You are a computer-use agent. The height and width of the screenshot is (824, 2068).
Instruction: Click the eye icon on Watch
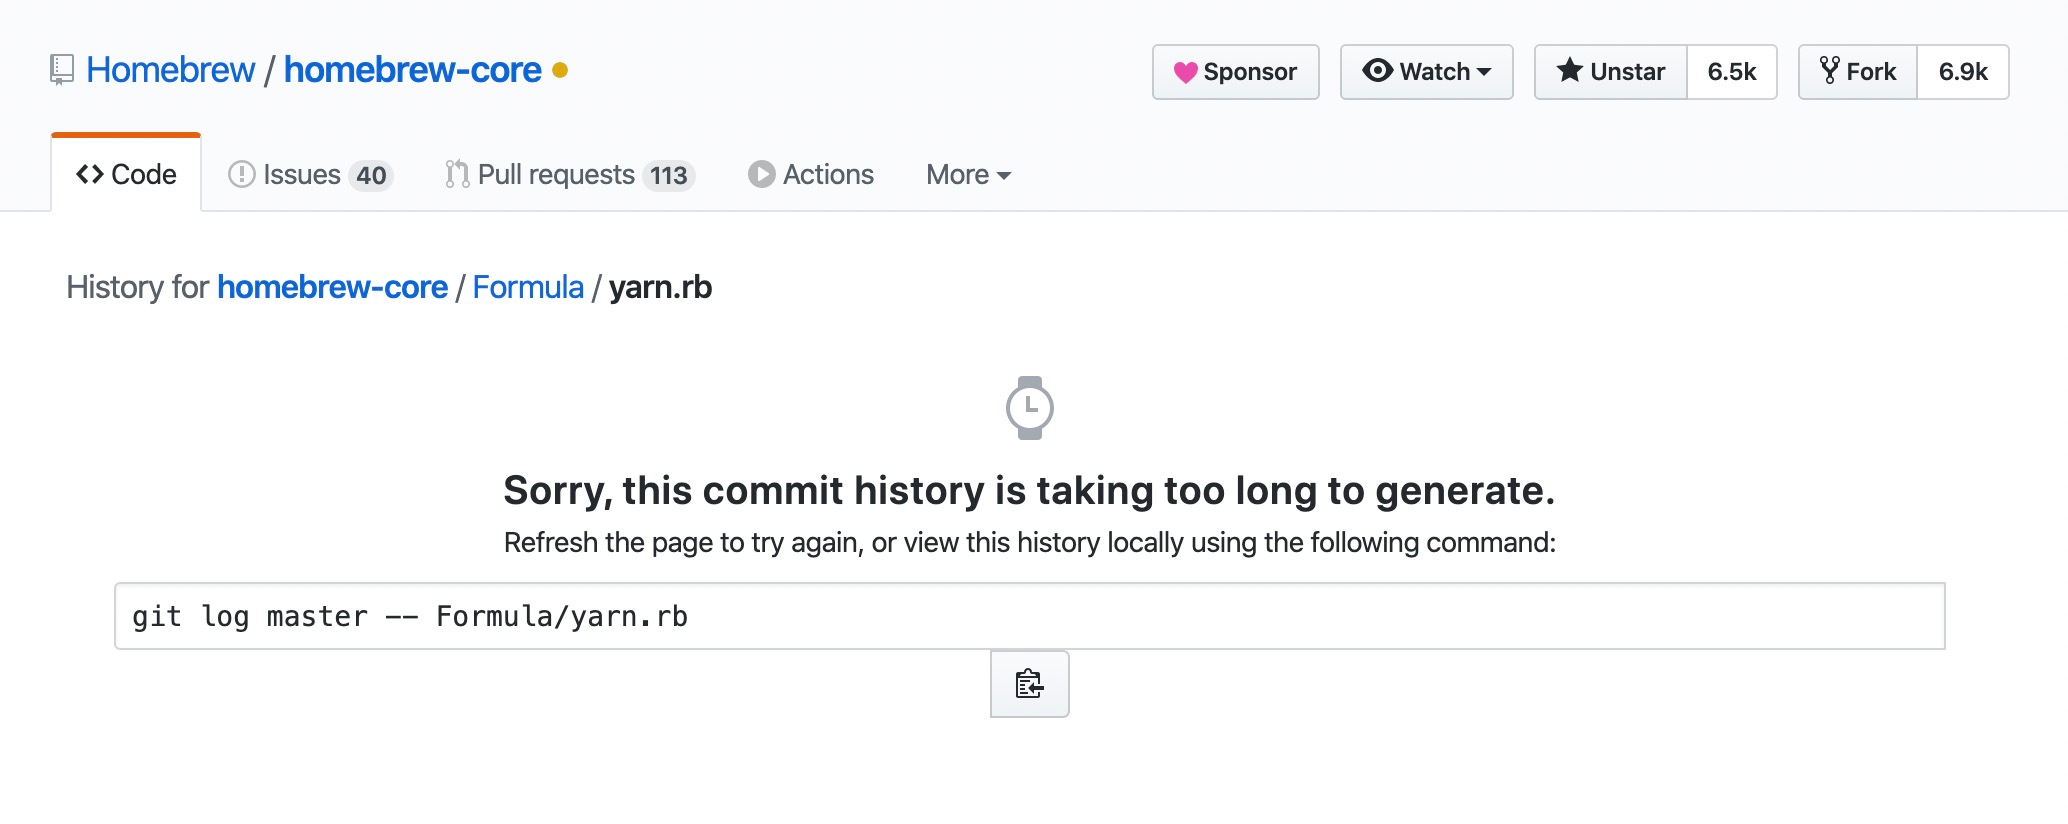coord(1377,71)
